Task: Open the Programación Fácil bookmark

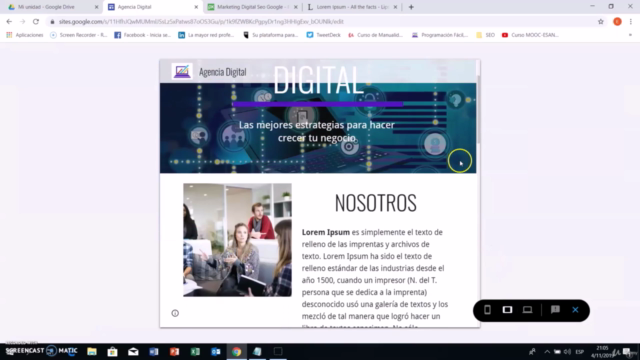Action: pyautogui.click(x=439, y=35)
